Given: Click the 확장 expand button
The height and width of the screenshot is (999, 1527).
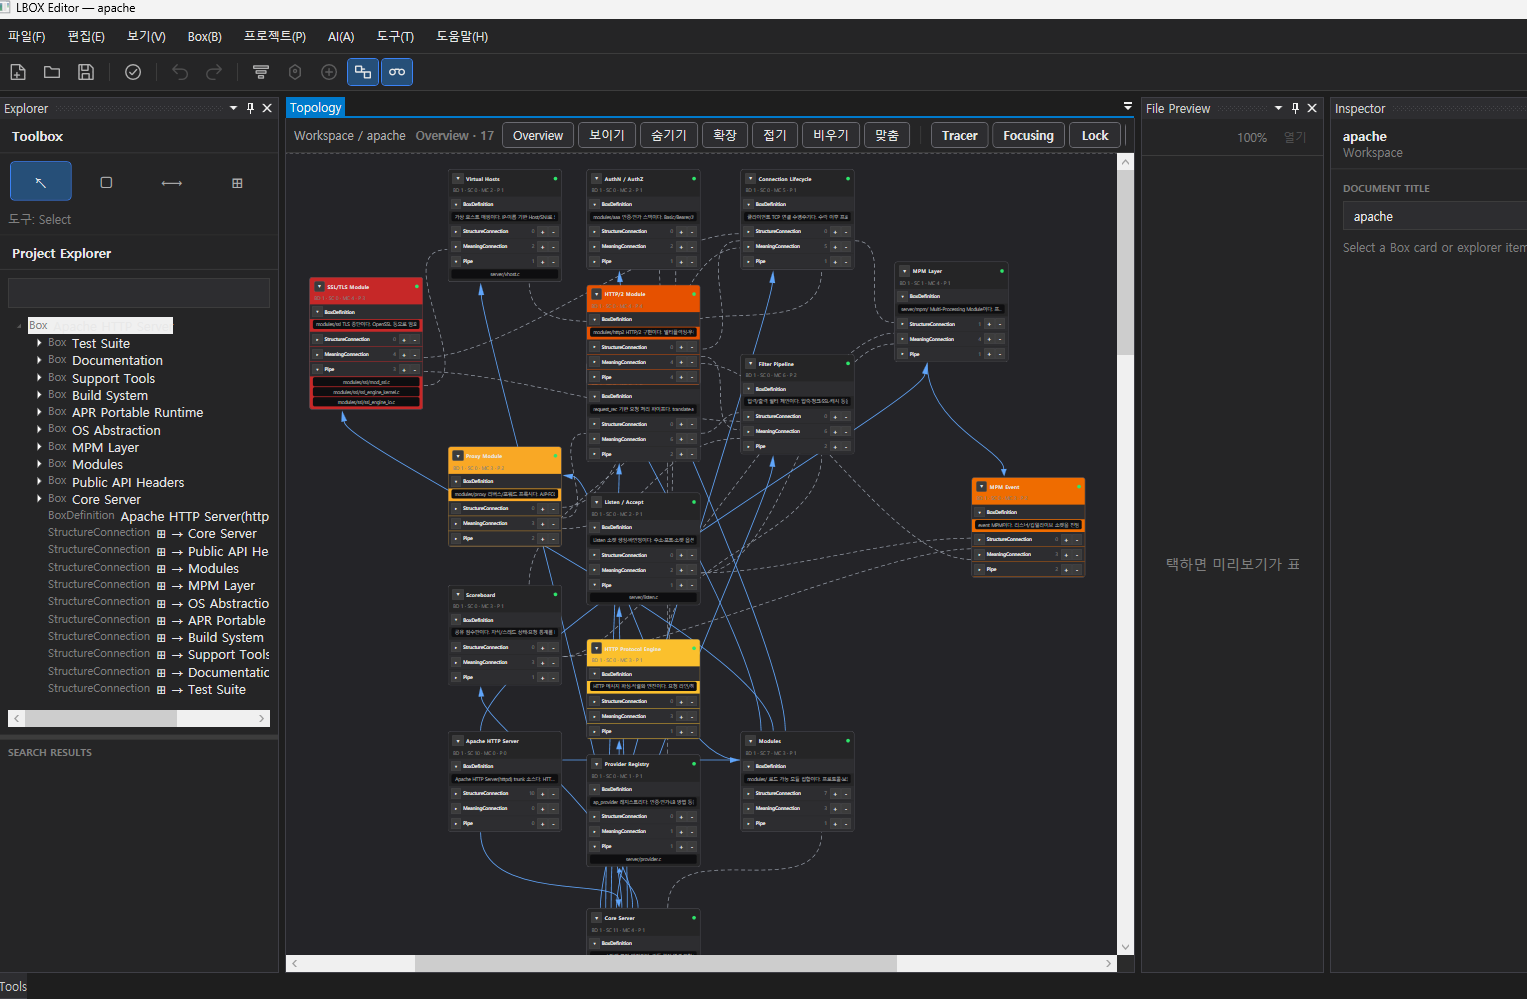Looking at the screenshot, I should tap(725, 135).
